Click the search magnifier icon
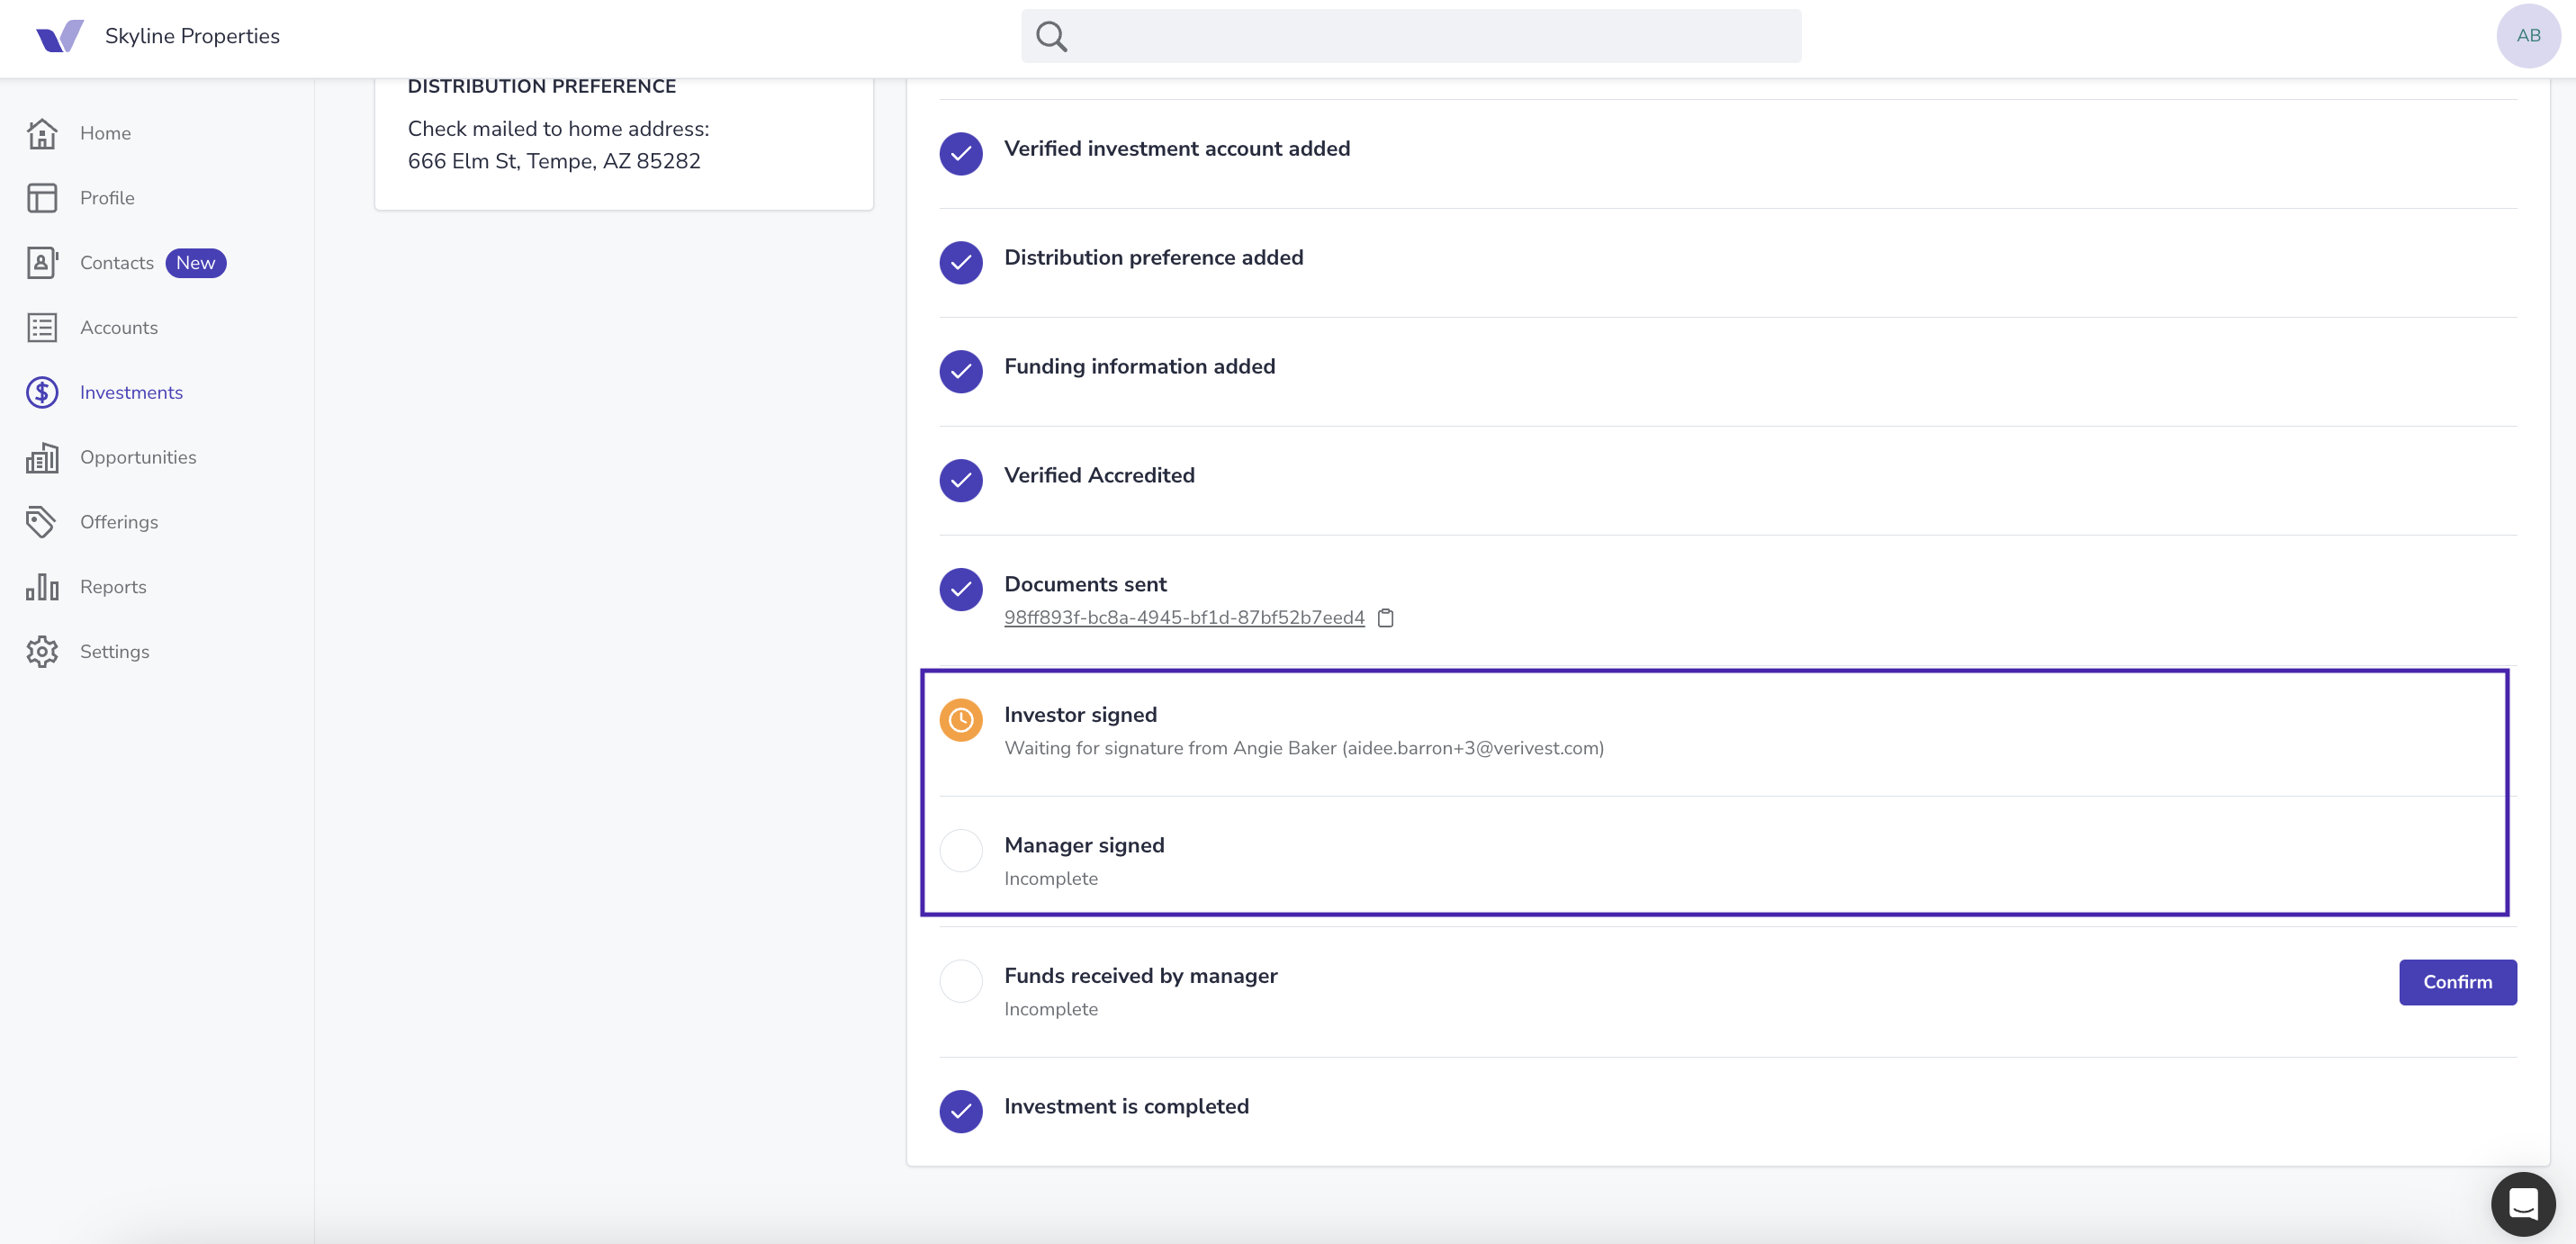 pyautogui.click(x=1051, y=36)
